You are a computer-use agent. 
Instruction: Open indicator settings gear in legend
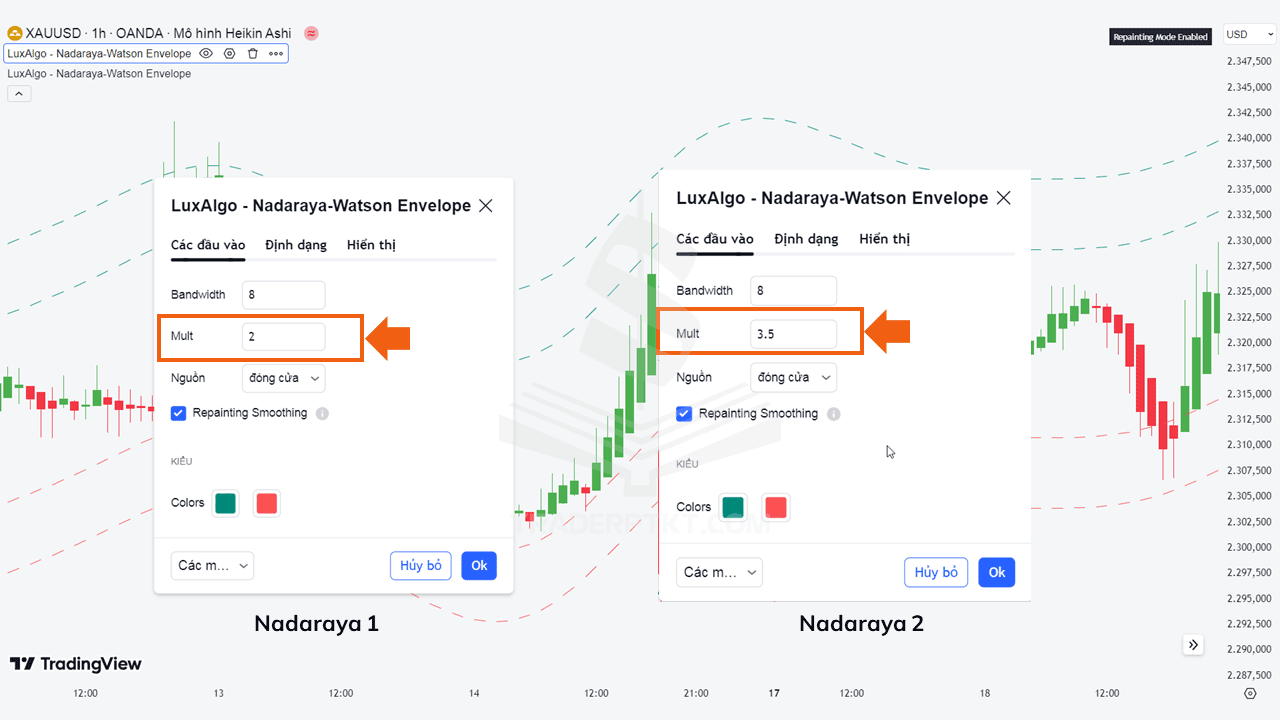pyautogui.click(x=229, y=53)
